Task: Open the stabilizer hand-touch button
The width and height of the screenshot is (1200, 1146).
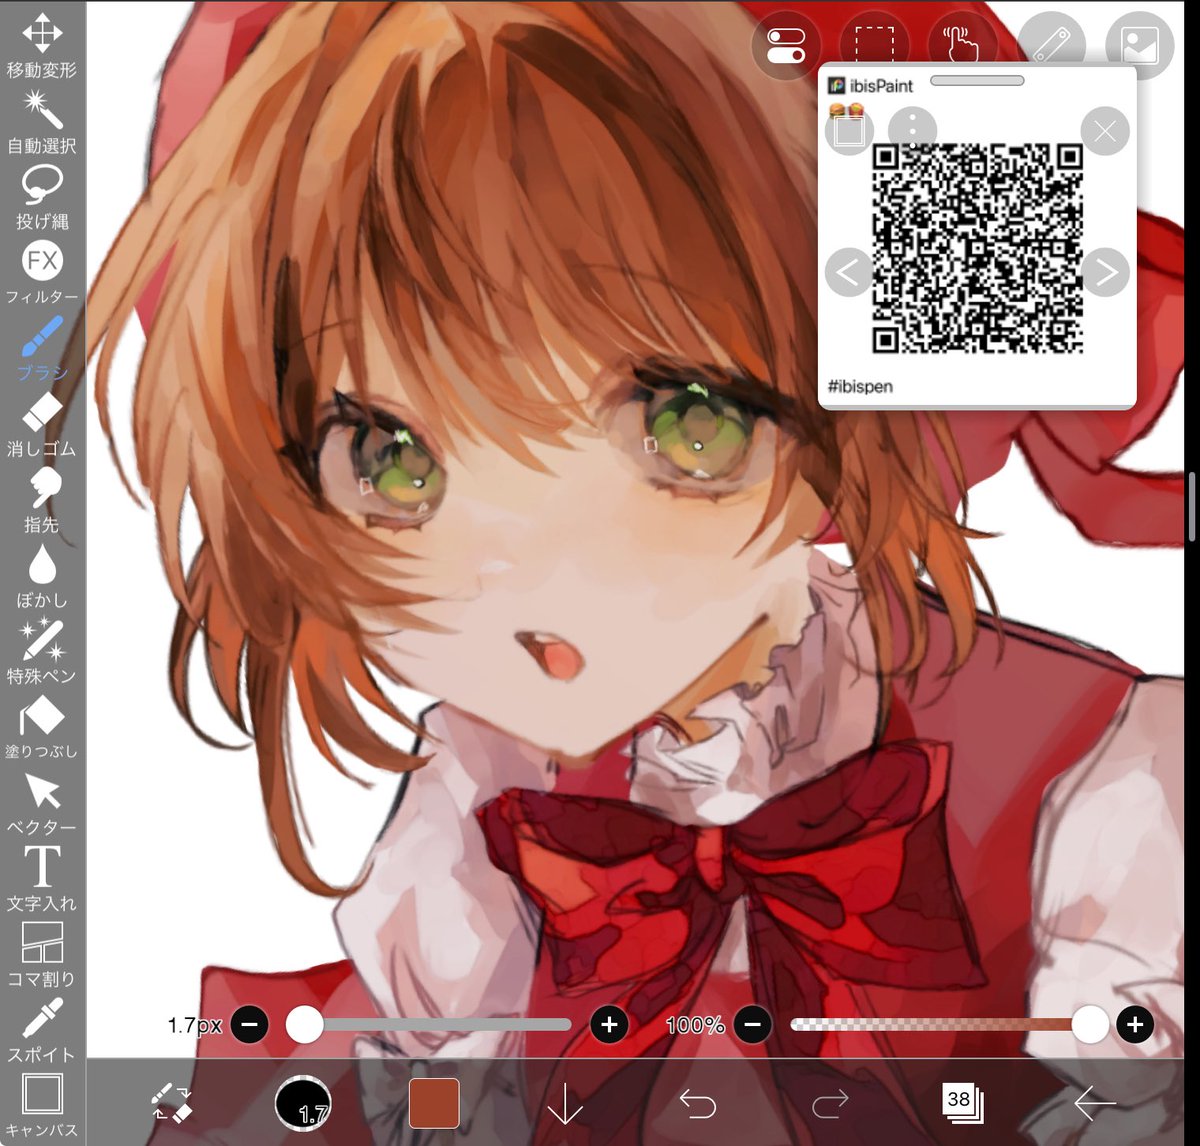Action: [962, 45]
